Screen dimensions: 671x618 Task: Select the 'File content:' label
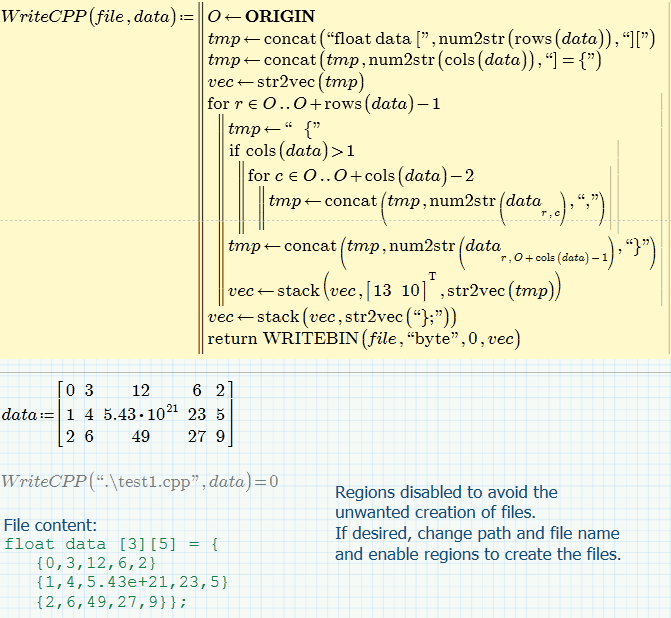(x=50, y=525)
